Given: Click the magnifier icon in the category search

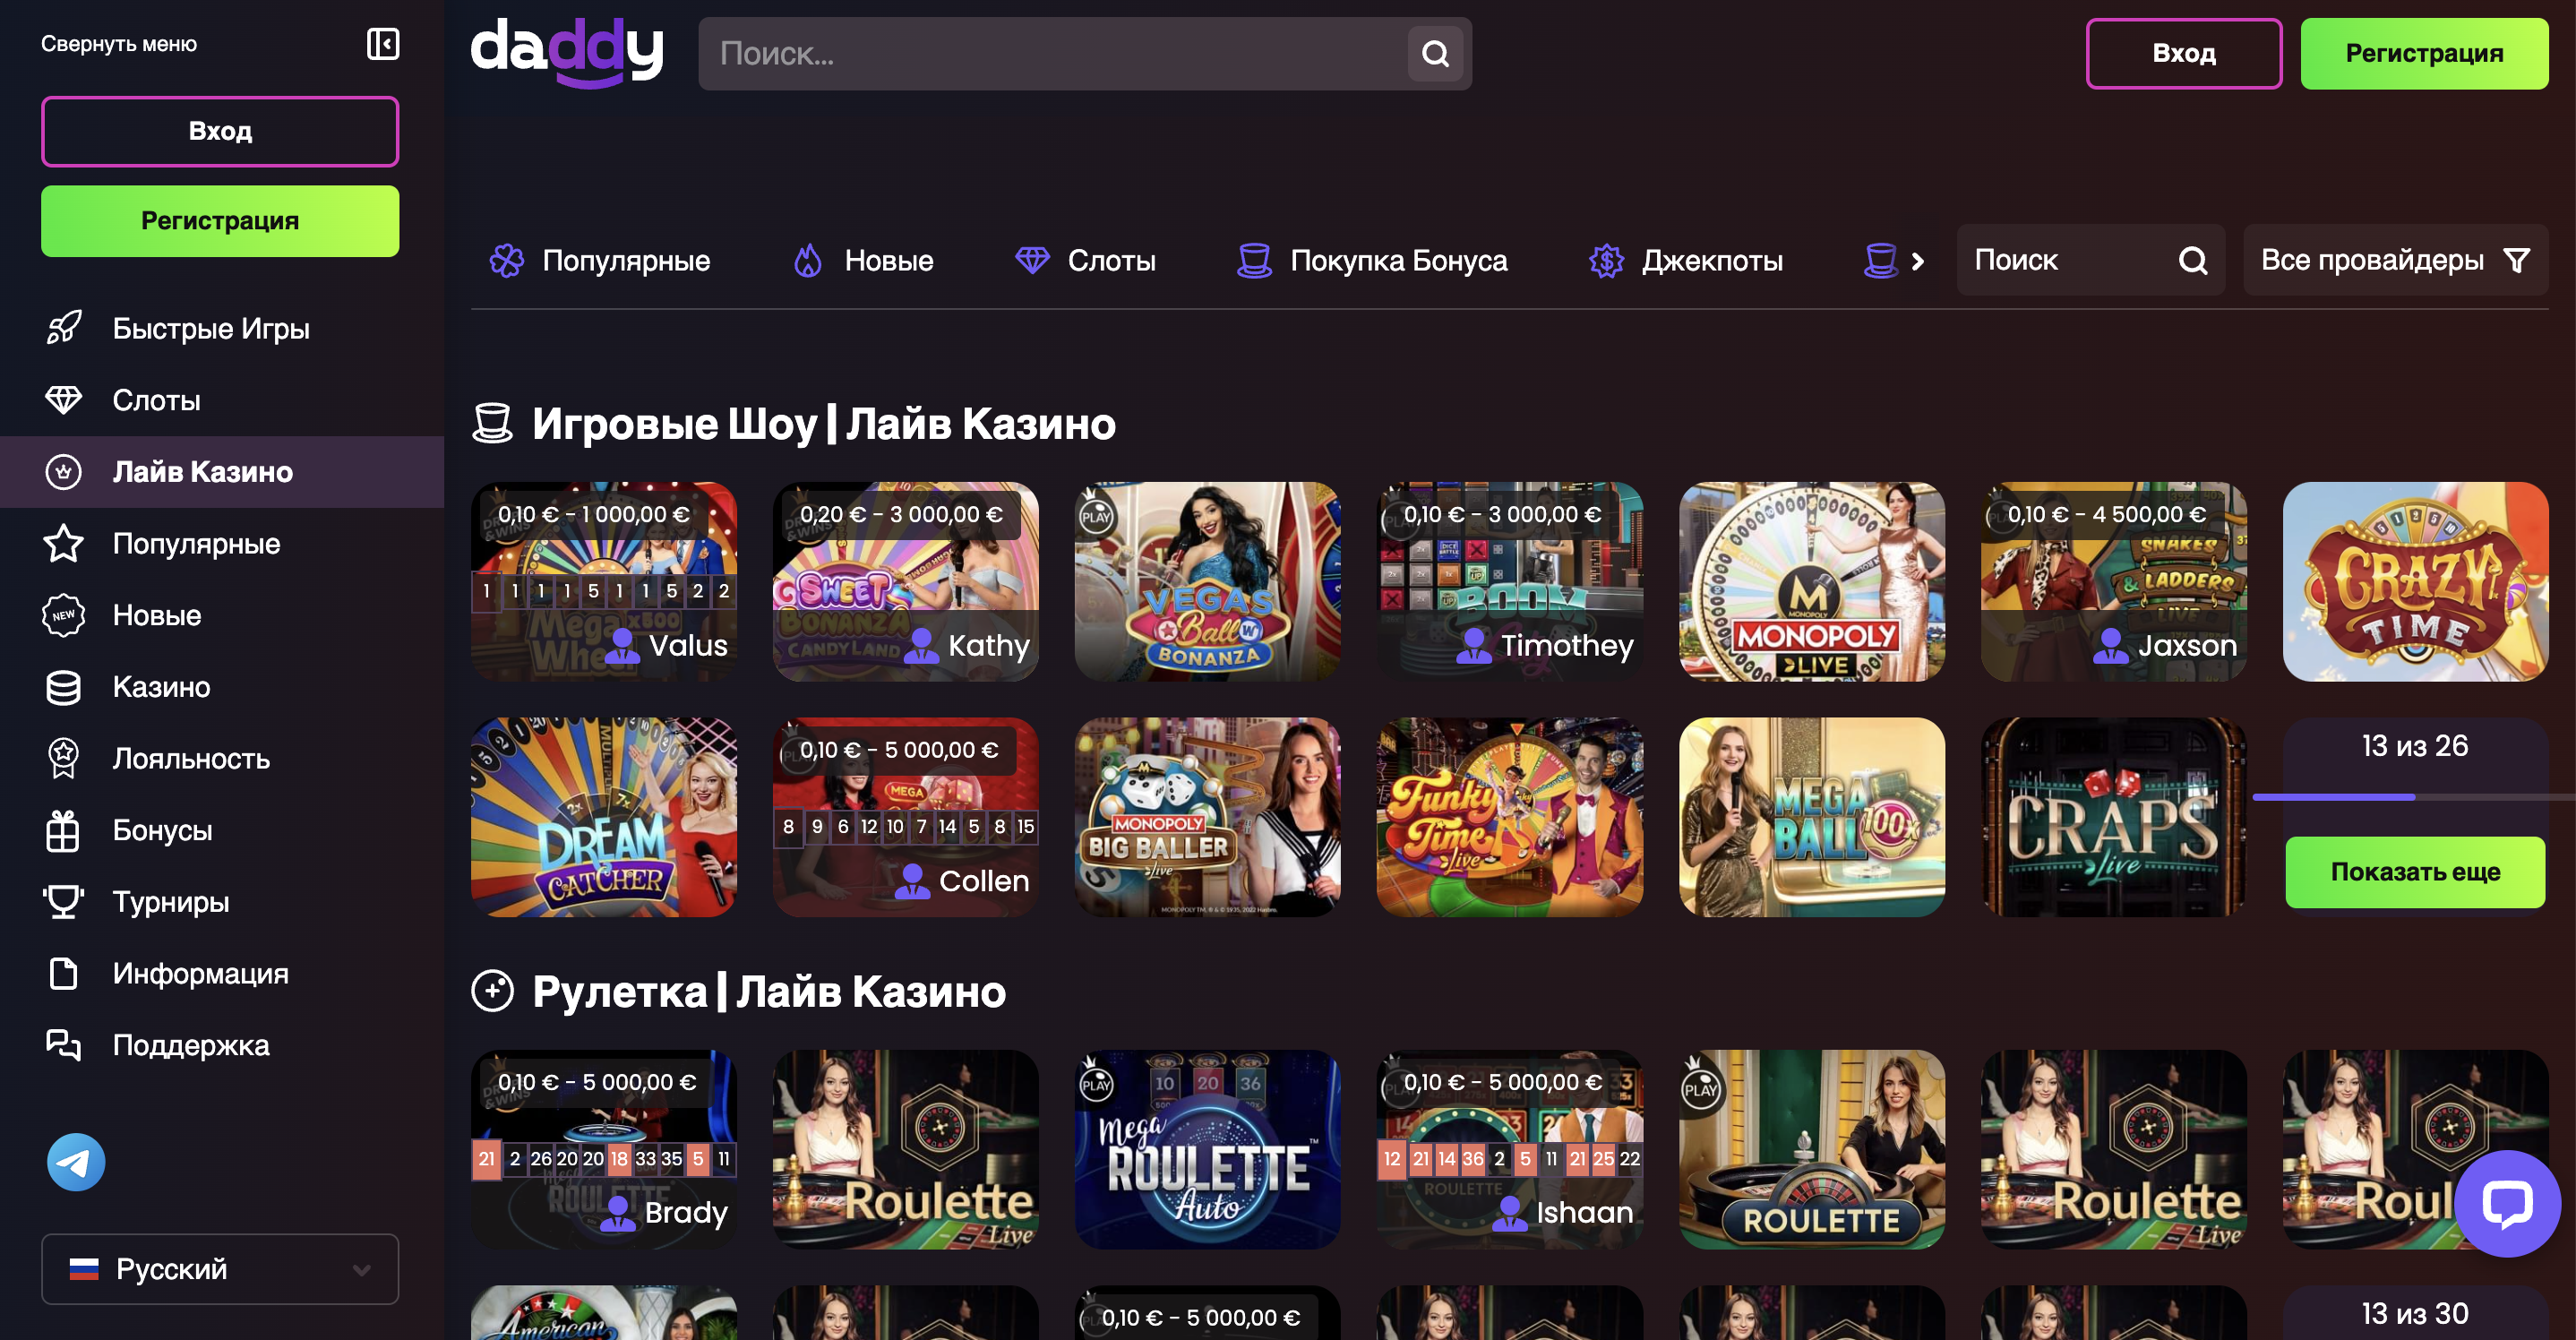Looking at the screenshot, I should (x=2193, y=260).
